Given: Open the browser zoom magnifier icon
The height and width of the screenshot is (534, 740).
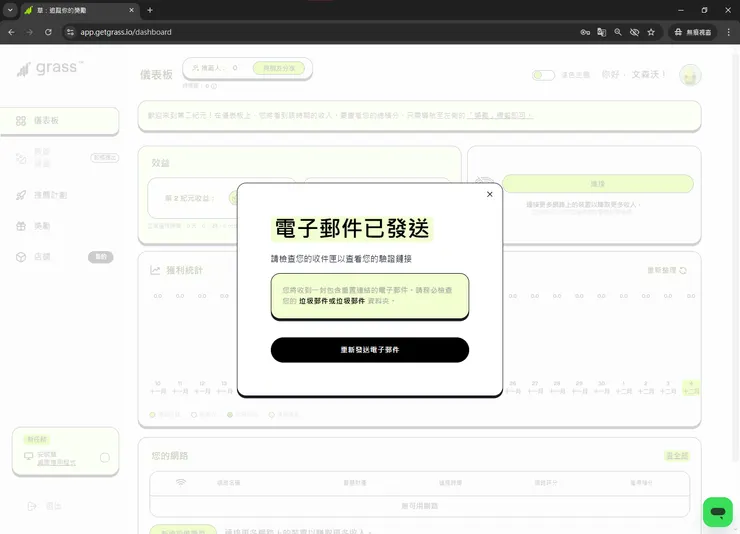Looking at the screenshot, I should pyautogui.click(x=618, y=32).
